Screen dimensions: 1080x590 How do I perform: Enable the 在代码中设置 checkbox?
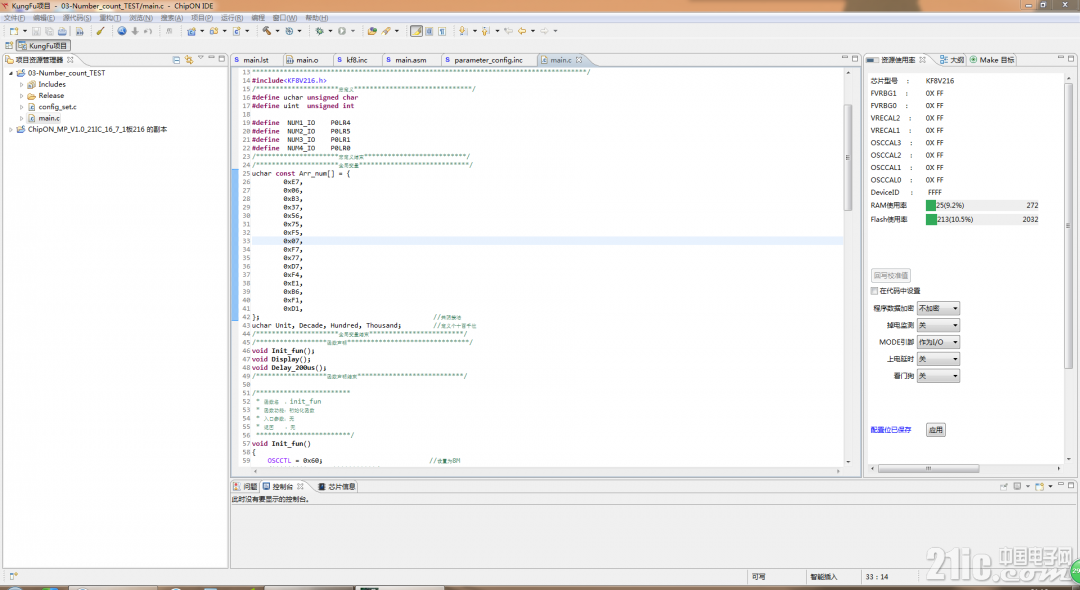875,291
